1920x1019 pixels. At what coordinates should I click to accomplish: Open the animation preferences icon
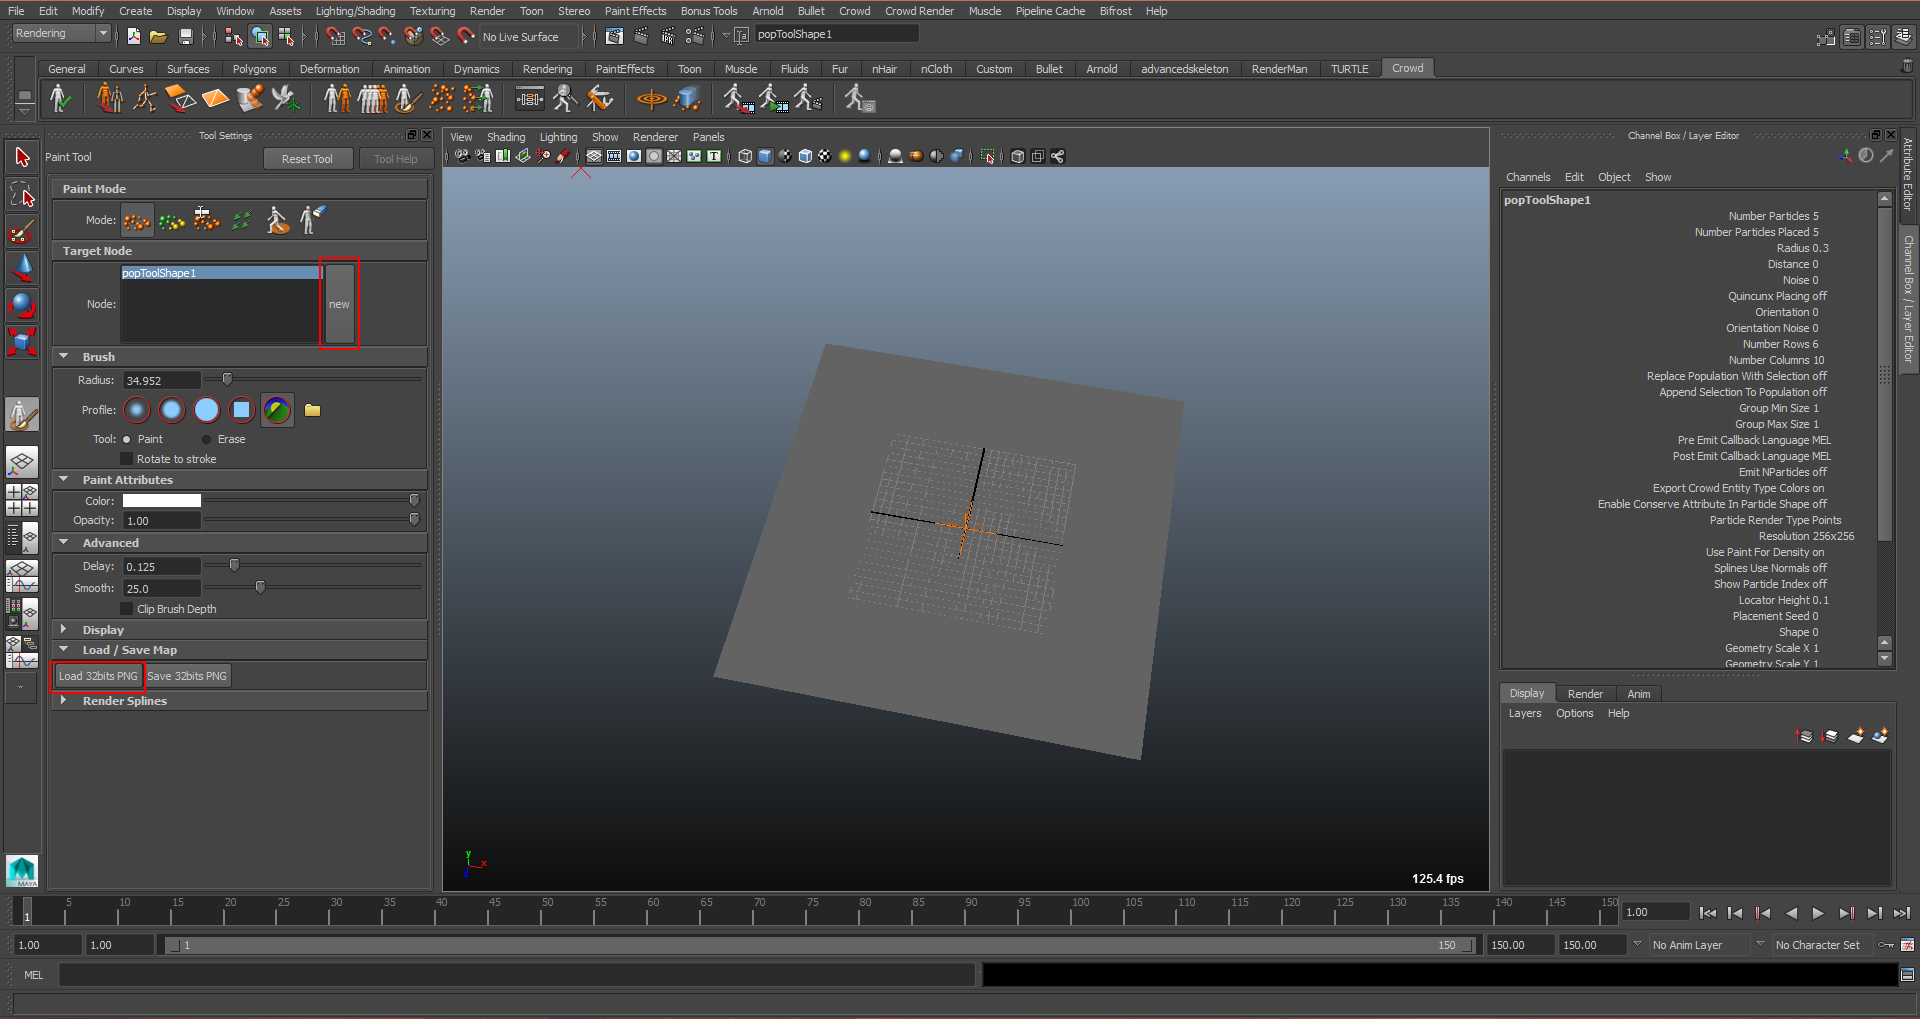1907,945
